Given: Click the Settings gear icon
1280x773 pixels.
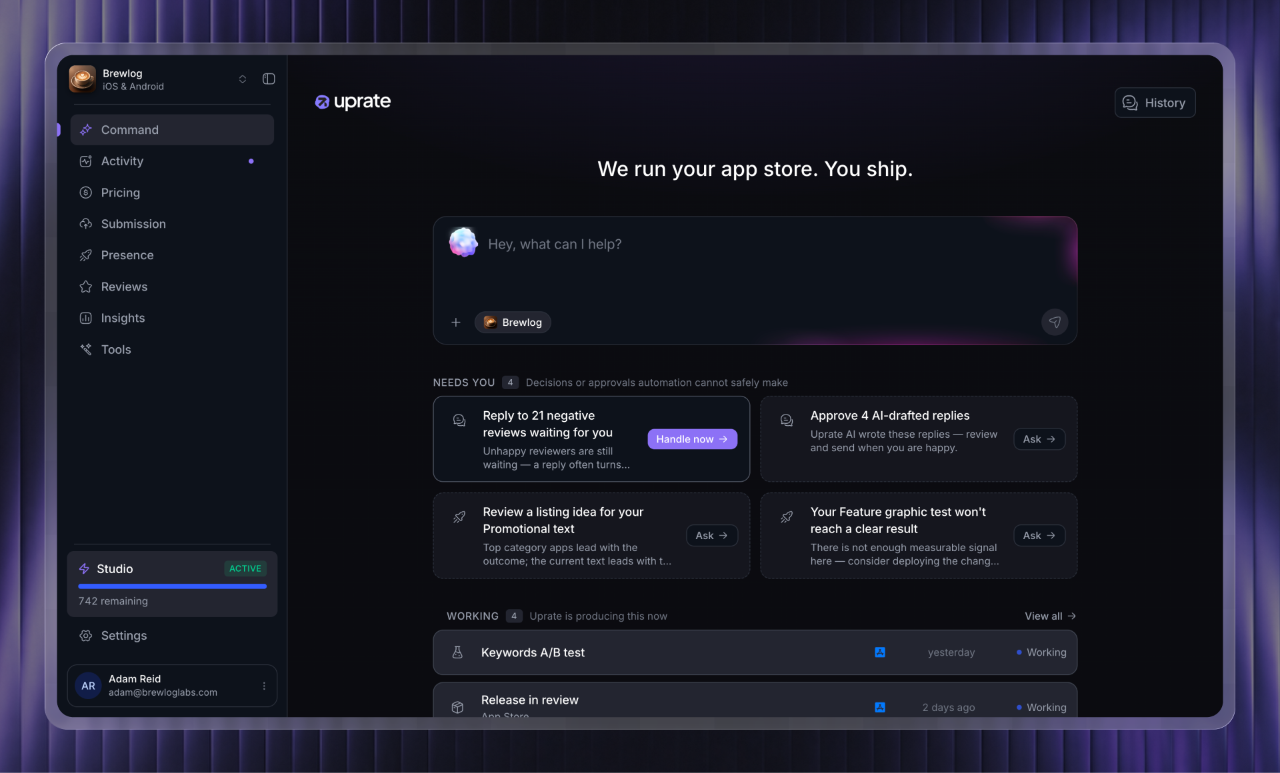Looking at the screenshot, I should pos(86,636).
